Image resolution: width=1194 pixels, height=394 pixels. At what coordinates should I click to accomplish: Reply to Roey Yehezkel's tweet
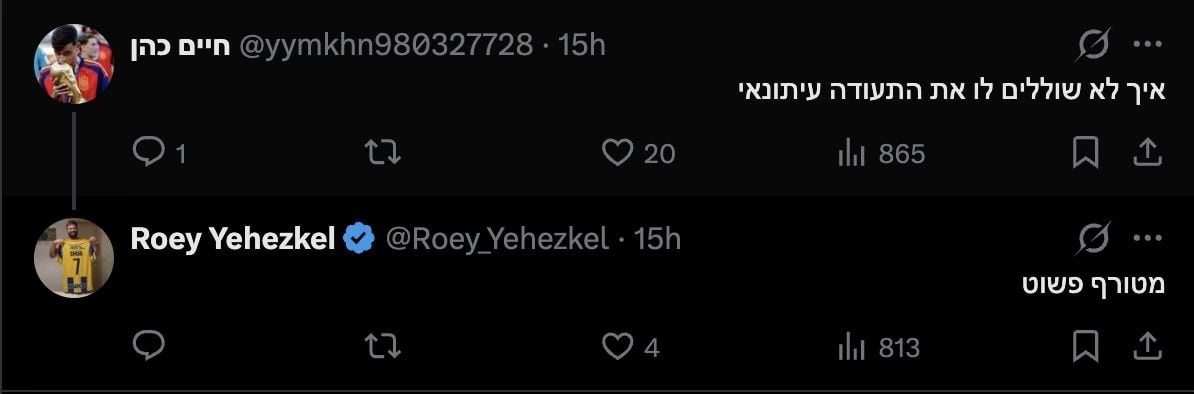[149, 347]
